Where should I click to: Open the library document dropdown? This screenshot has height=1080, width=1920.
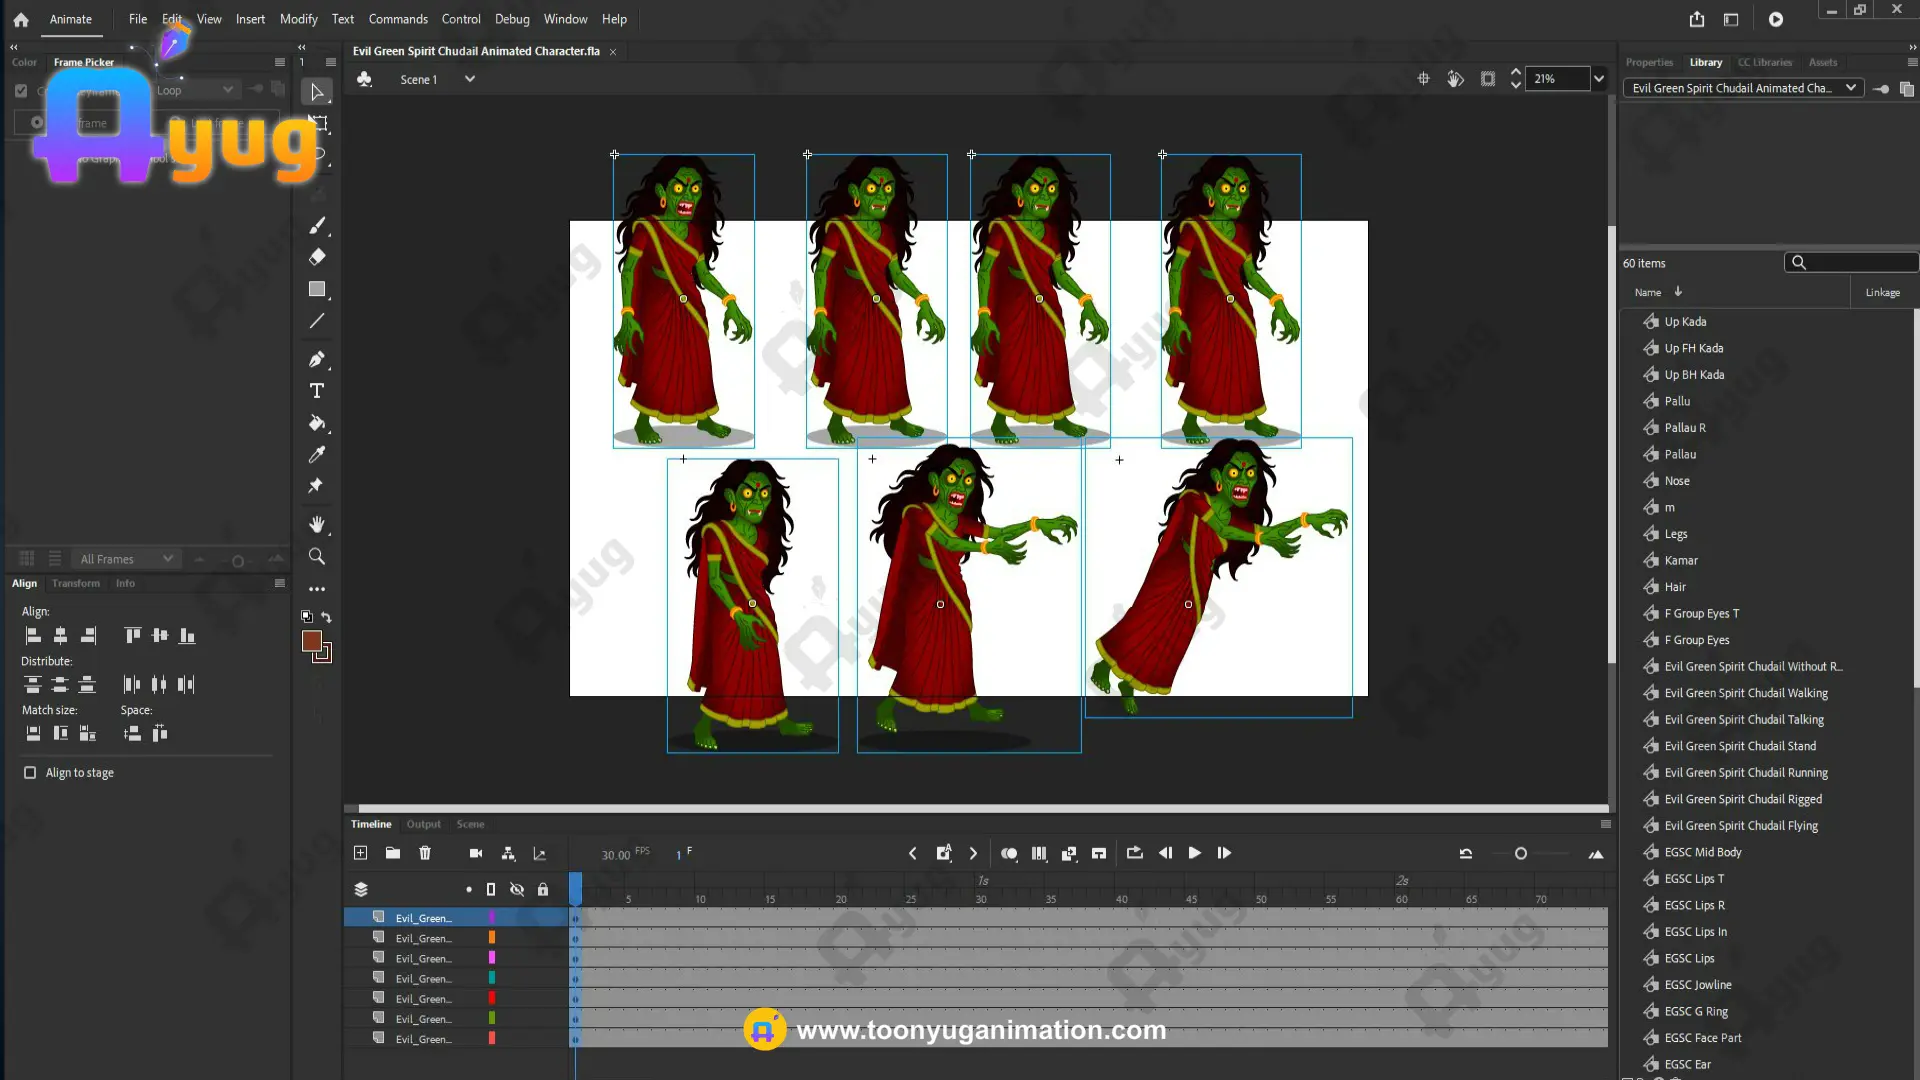point(1851,88)
